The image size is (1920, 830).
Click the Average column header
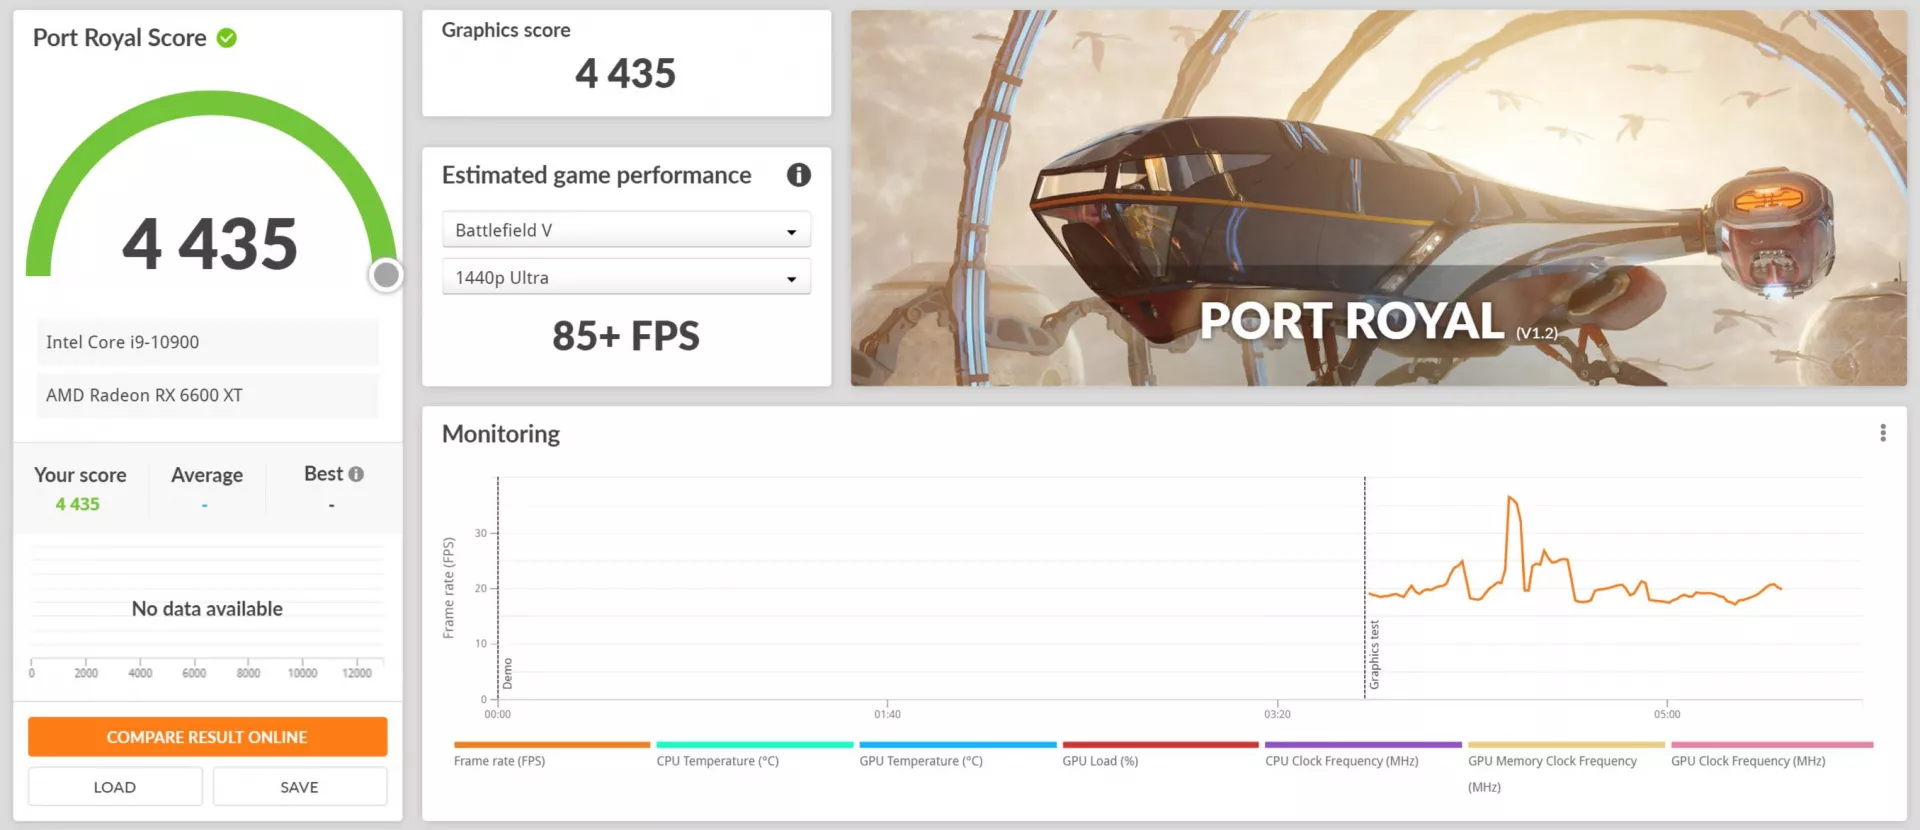click(x=207, y=475)
